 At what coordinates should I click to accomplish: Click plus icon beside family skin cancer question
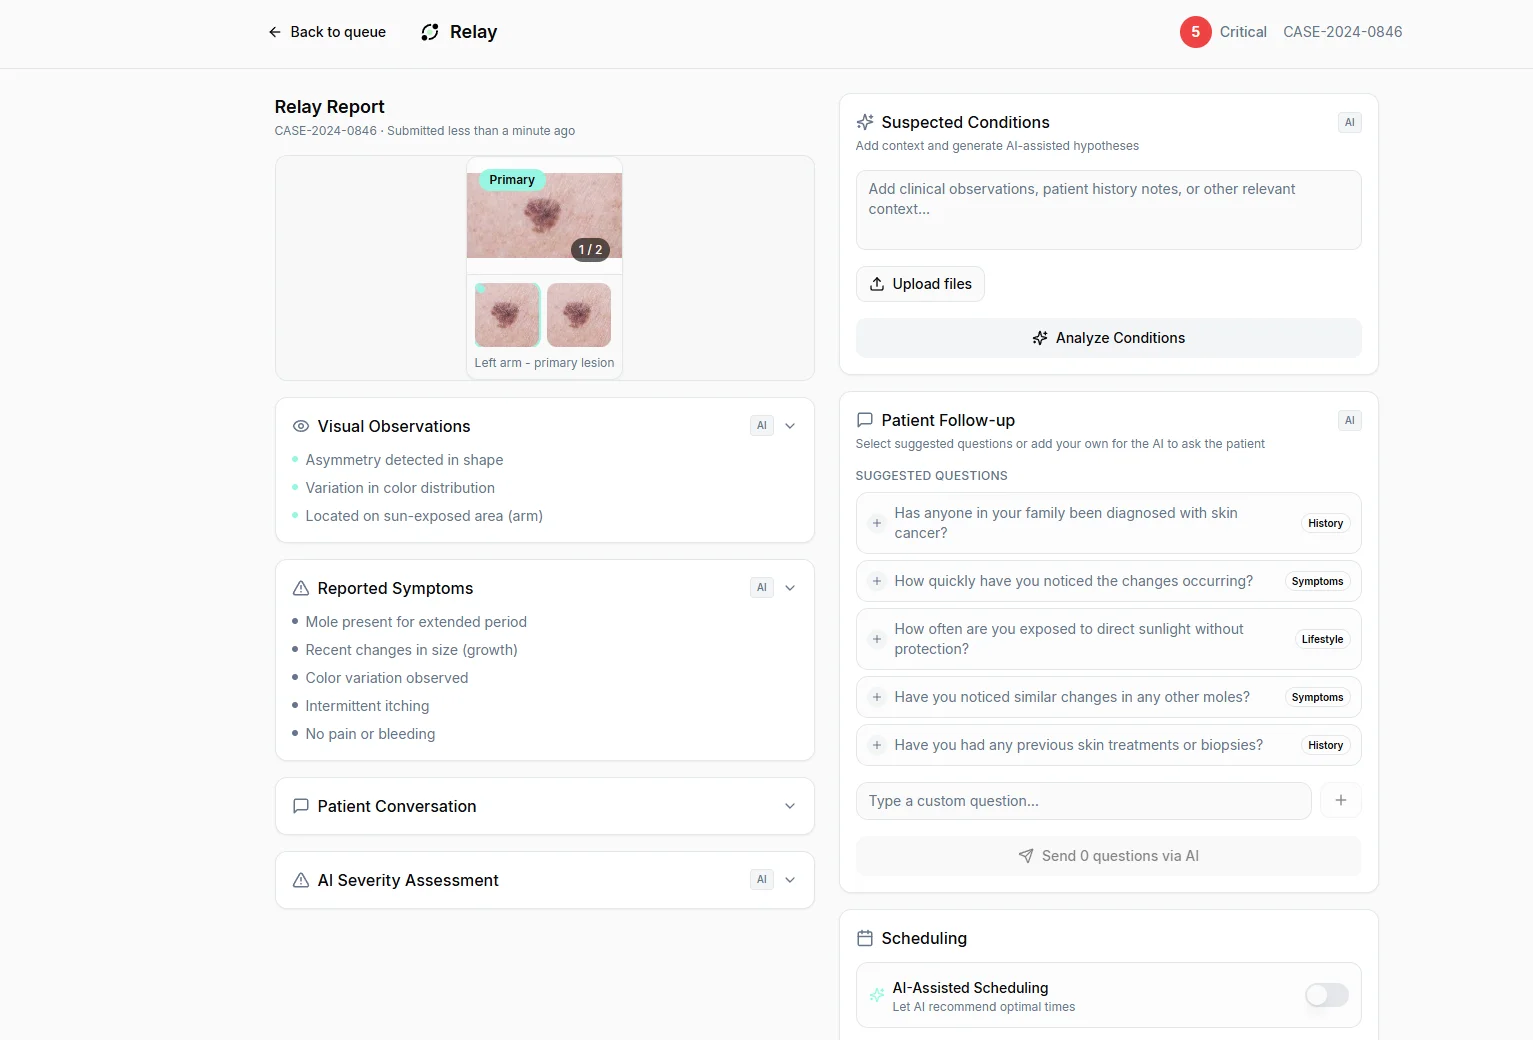(x=876, y=523)
